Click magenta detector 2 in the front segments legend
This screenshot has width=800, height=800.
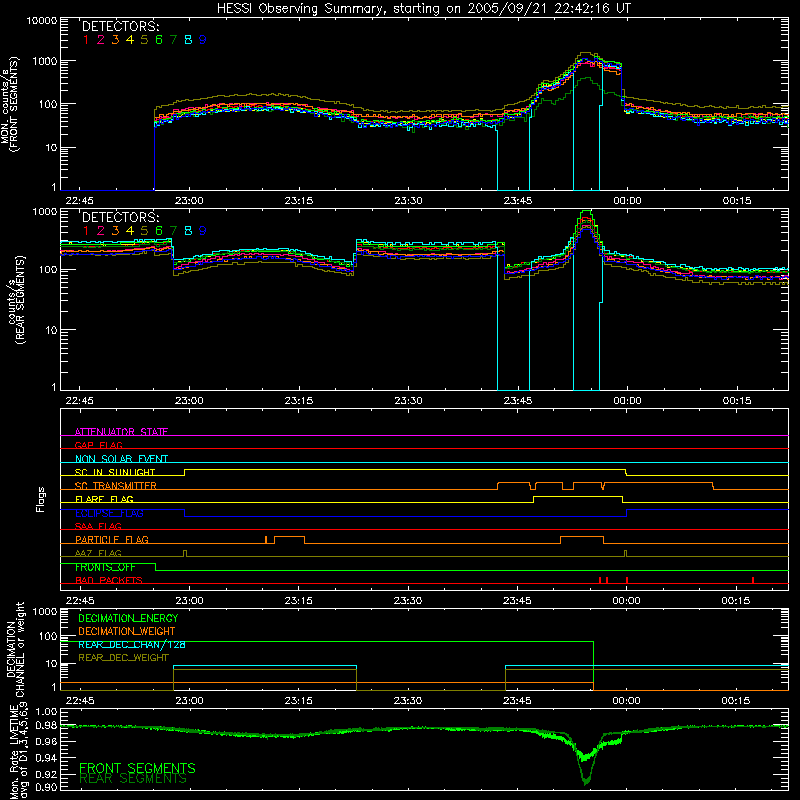pyautogui.click(x=101, y=40)
